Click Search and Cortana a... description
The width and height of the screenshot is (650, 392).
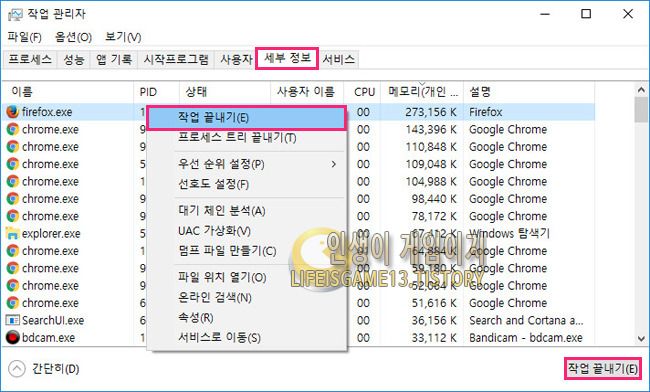tap(526, 320)
